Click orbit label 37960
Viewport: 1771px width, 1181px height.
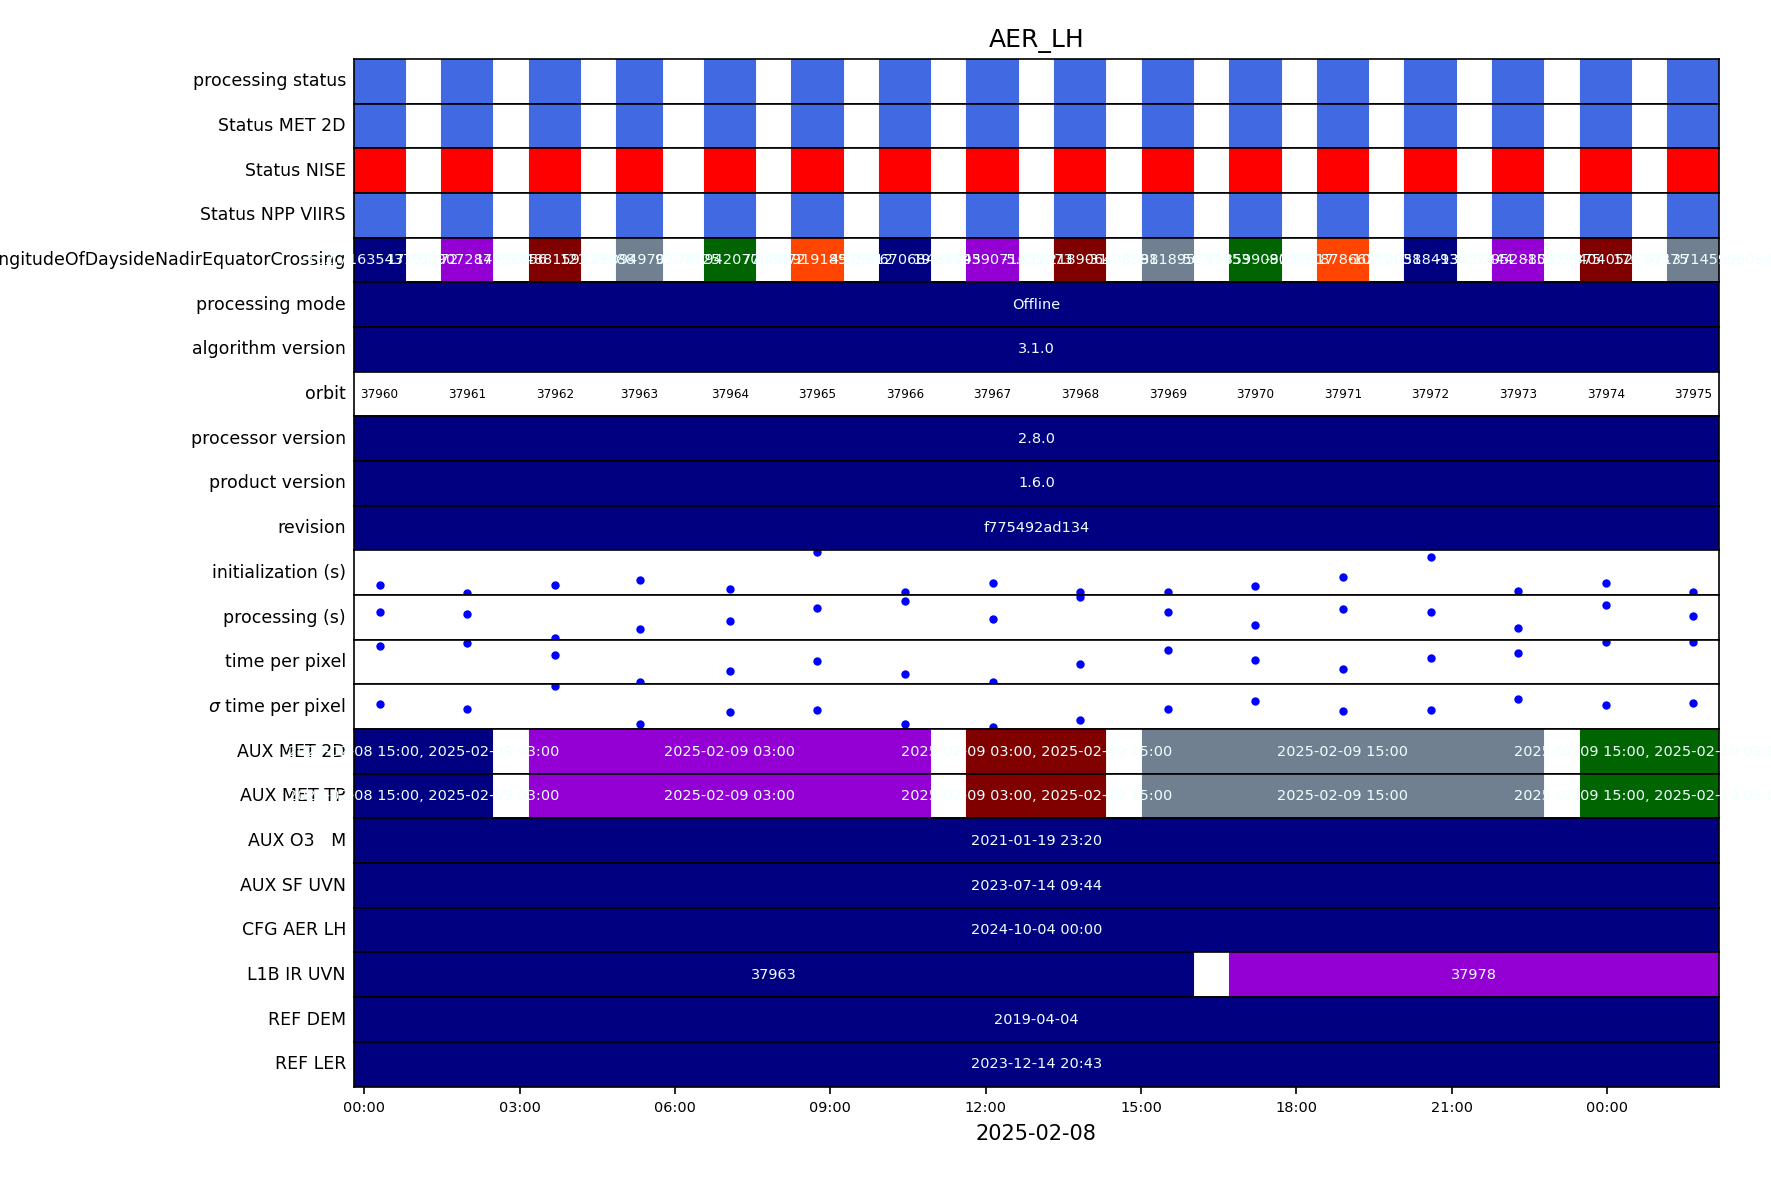point(379,394)
